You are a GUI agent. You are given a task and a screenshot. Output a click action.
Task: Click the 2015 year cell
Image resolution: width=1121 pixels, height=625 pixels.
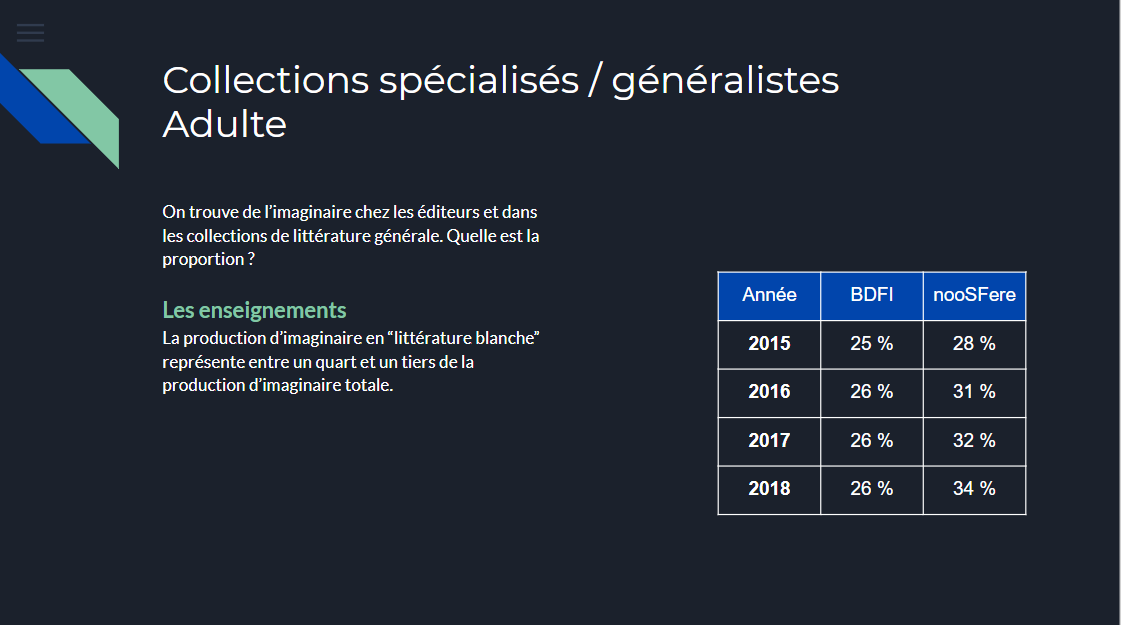pos(769,344)
